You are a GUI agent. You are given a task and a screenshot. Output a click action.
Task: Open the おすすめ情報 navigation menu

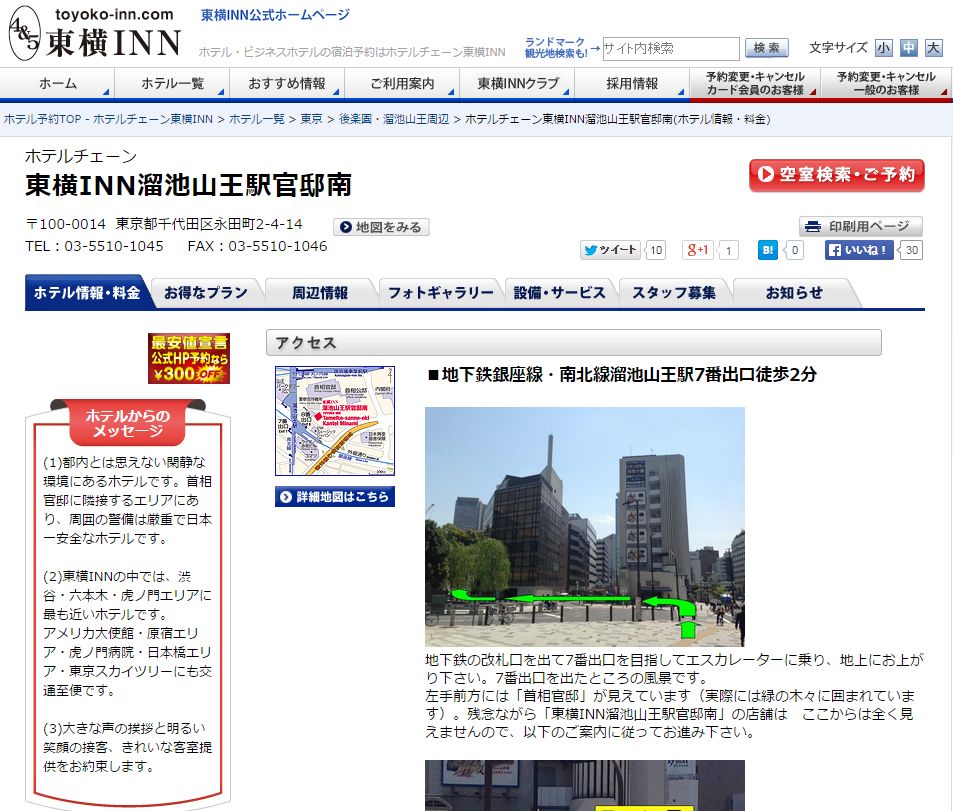coord(287,83)
